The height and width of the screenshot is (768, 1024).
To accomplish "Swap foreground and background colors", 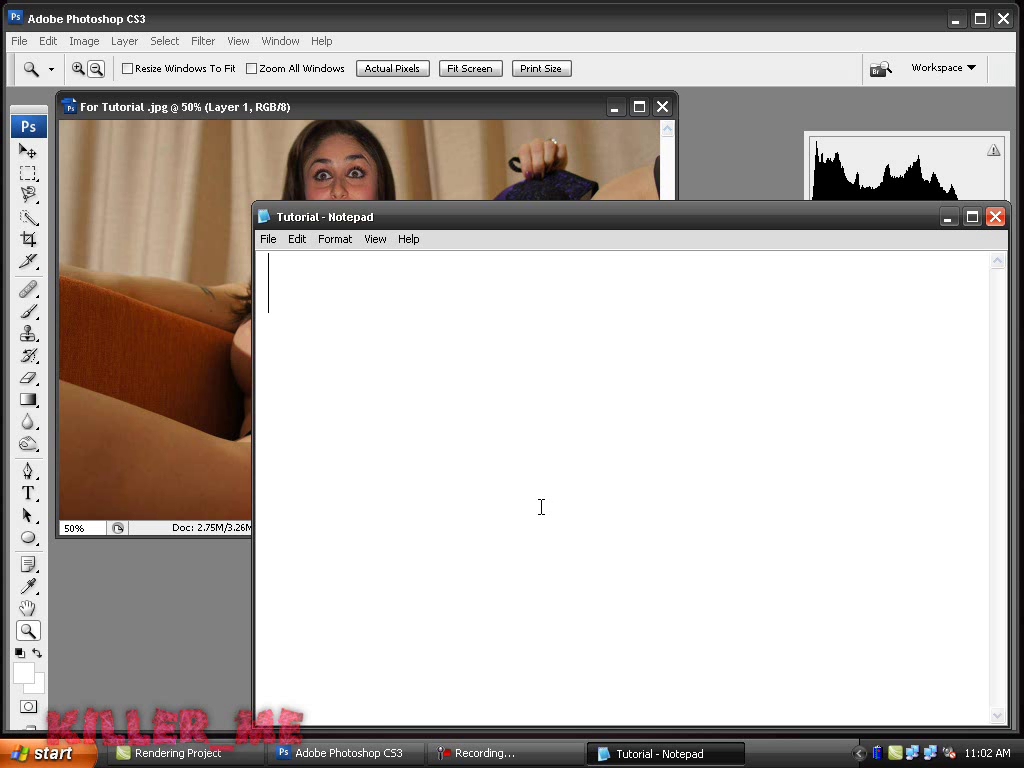I will 37,653.
